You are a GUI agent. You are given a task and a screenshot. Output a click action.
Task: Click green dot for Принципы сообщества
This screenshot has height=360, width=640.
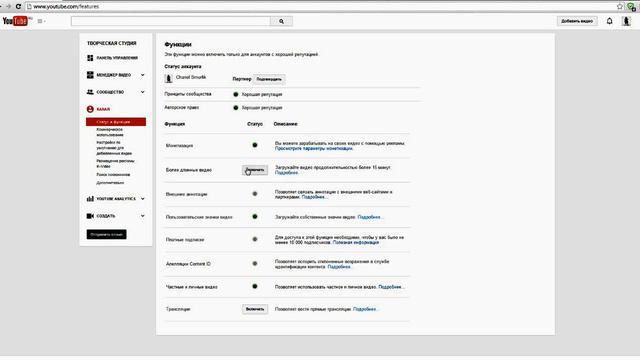click(x=236, y=94)
